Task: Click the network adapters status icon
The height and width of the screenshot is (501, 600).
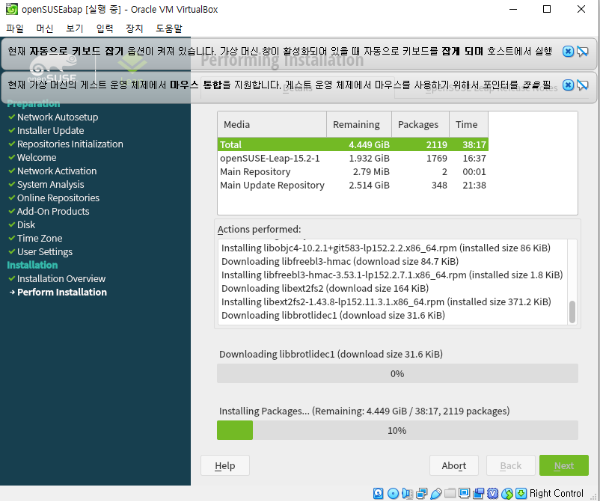Action: point(422,493)
